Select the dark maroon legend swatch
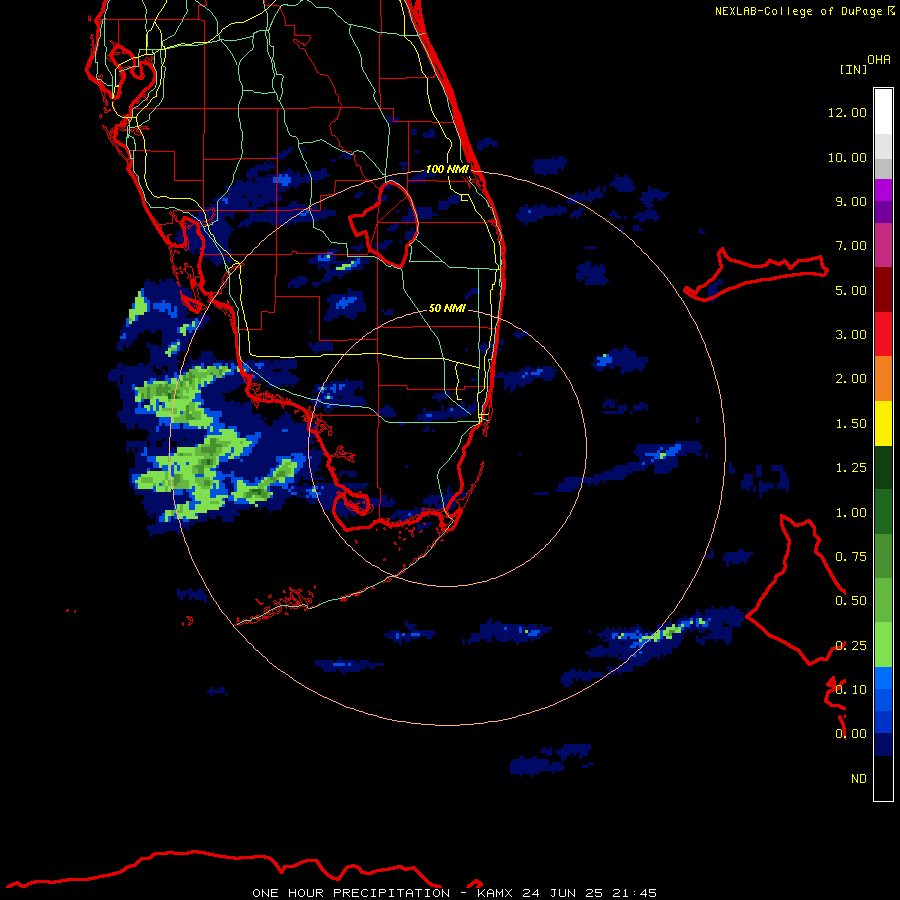Screen dimensions: 900x900 pyautogui.click(x=883, y=290)
